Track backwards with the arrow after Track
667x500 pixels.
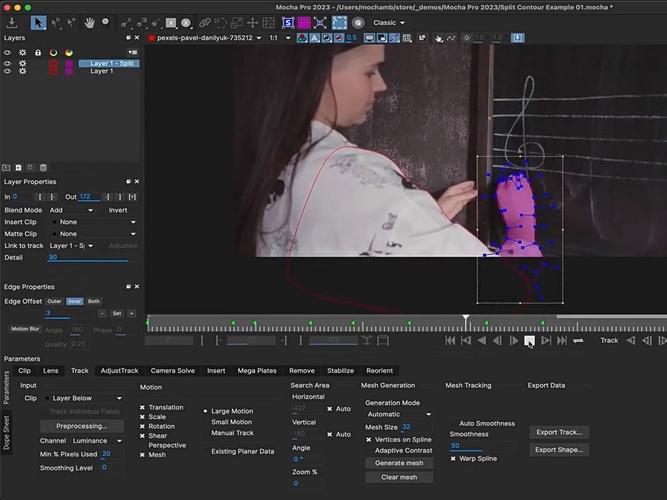631,340
